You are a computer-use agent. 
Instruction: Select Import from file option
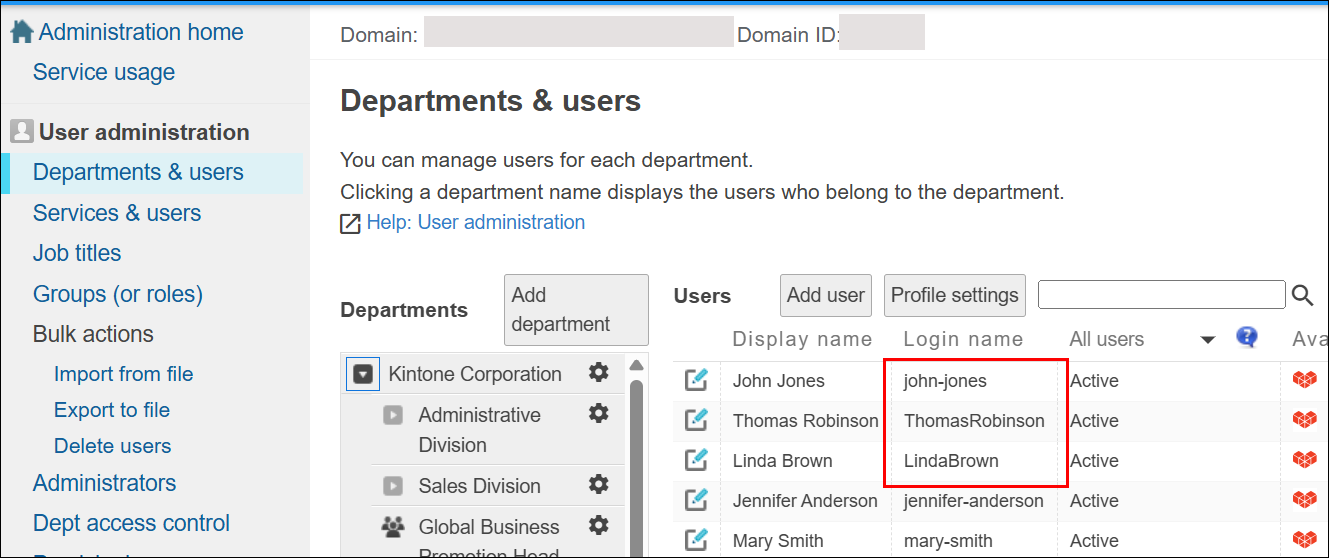(x=123, y=374)
